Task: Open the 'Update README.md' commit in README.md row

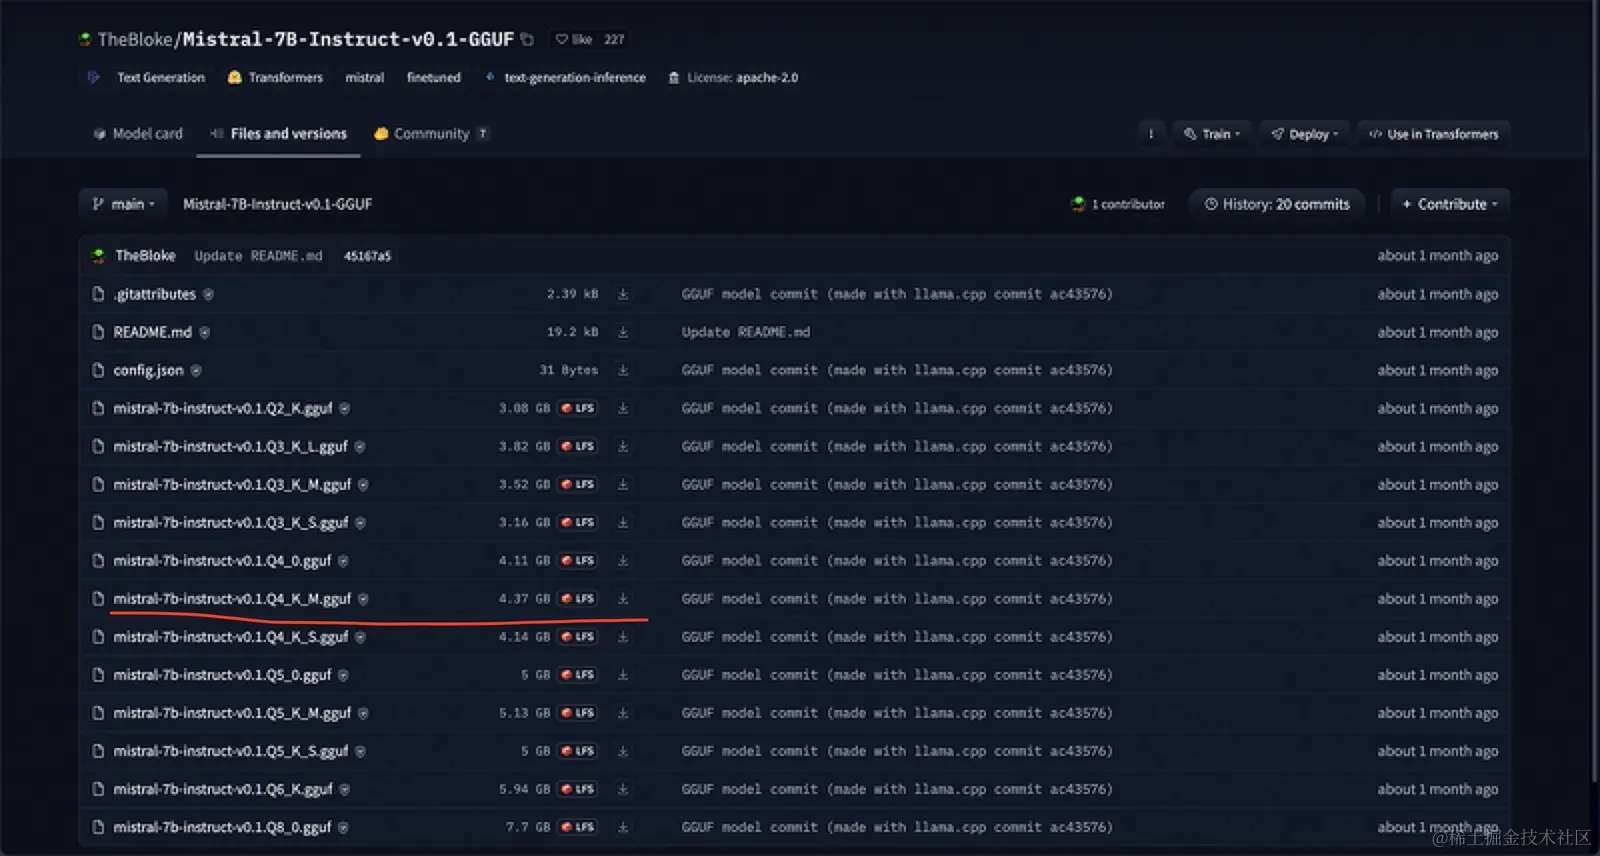Action: (x=746, y=332)
